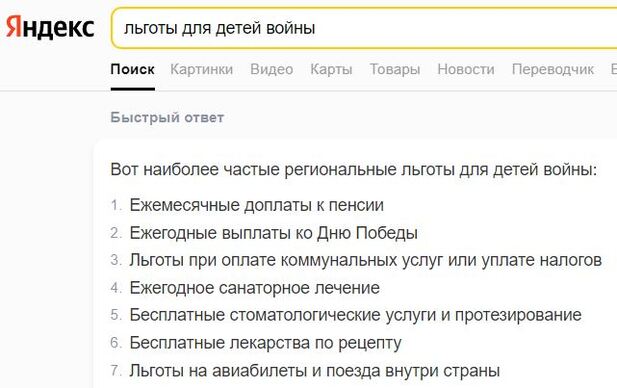Screen dimensions: 617x388
Task: Click item Ежегодное санаторное лечение
Action: coord(255,288)
